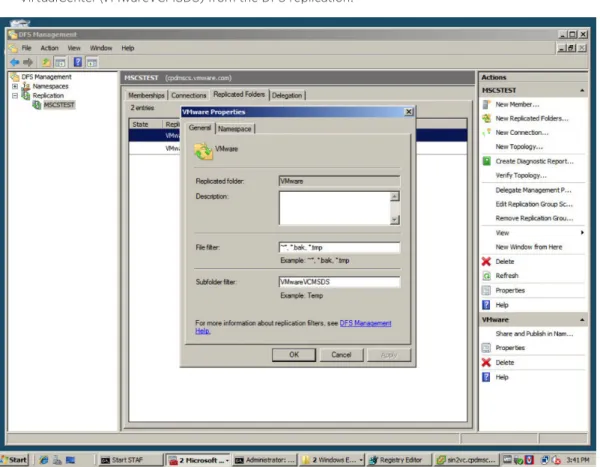
Task: Click the Start button on taskbar
Action: (x=15, y=460)
